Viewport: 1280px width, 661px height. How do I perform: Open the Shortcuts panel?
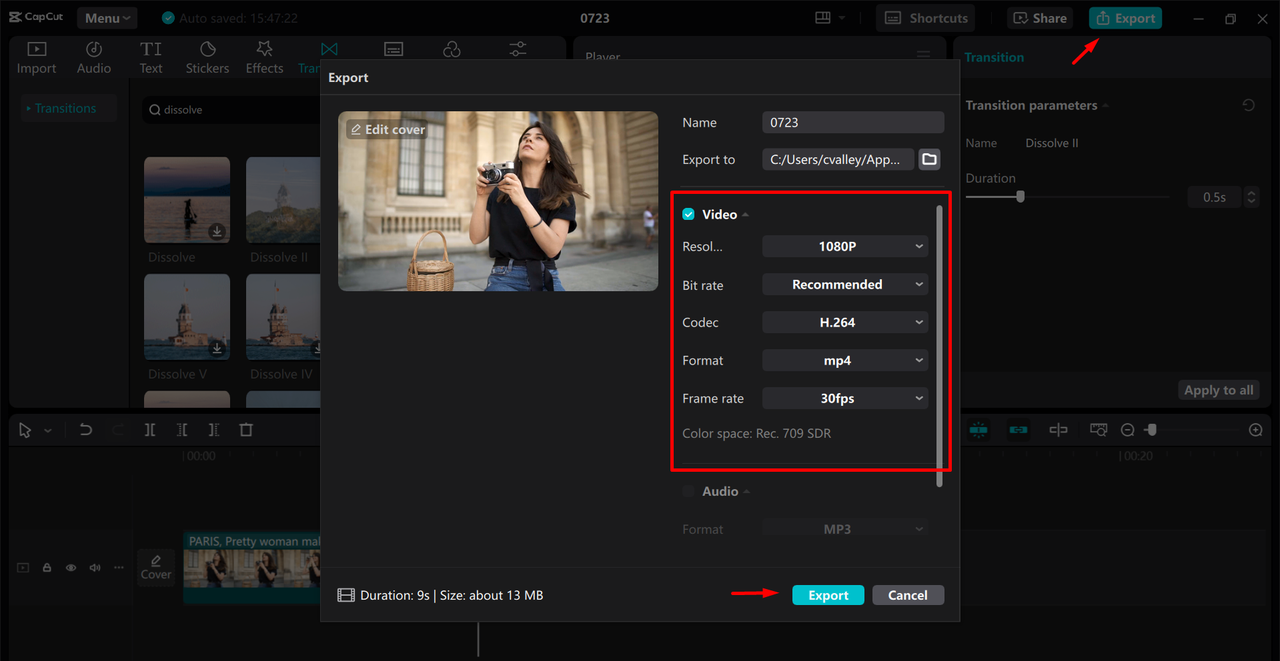(927, 18)
